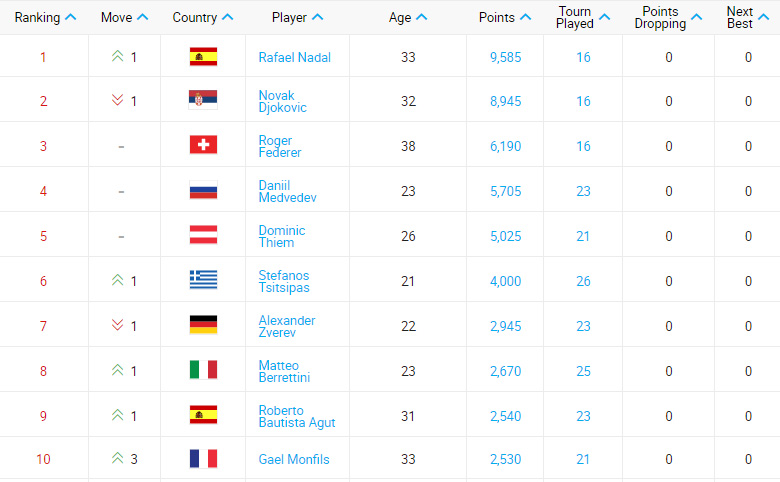The height and width of the screenshot is (482, 780).
Task: Open Rafael Nadal player profile link
Action: [x=294, y=57]
